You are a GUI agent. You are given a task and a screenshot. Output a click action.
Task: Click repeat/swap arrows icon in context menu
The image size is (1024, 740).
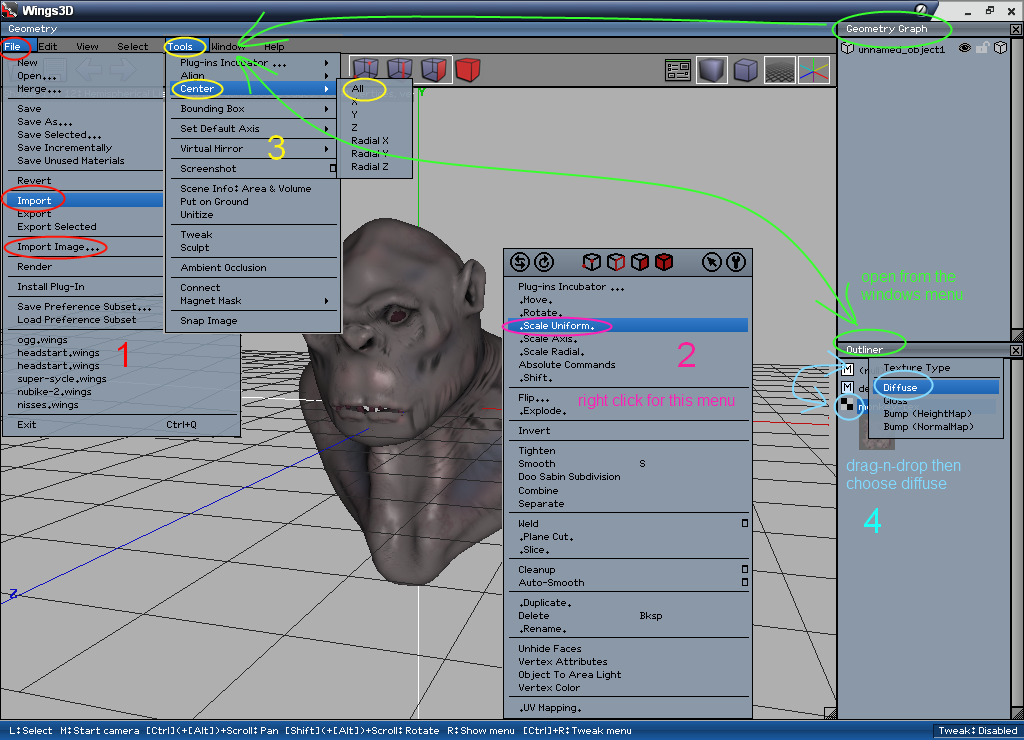[520, 263]
